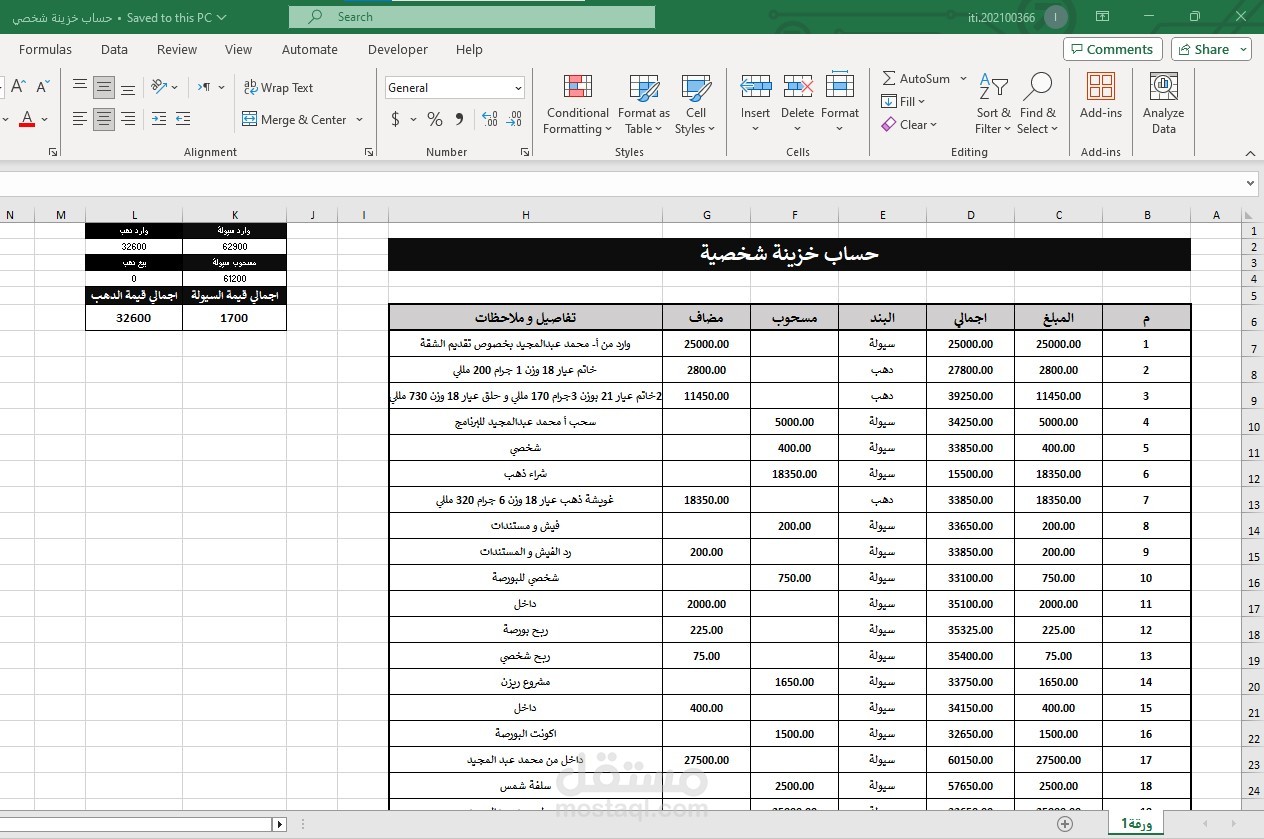
Task: Open the Ribbon Display Options icon
Action: pyautogui.click(x=1102, y=17)
